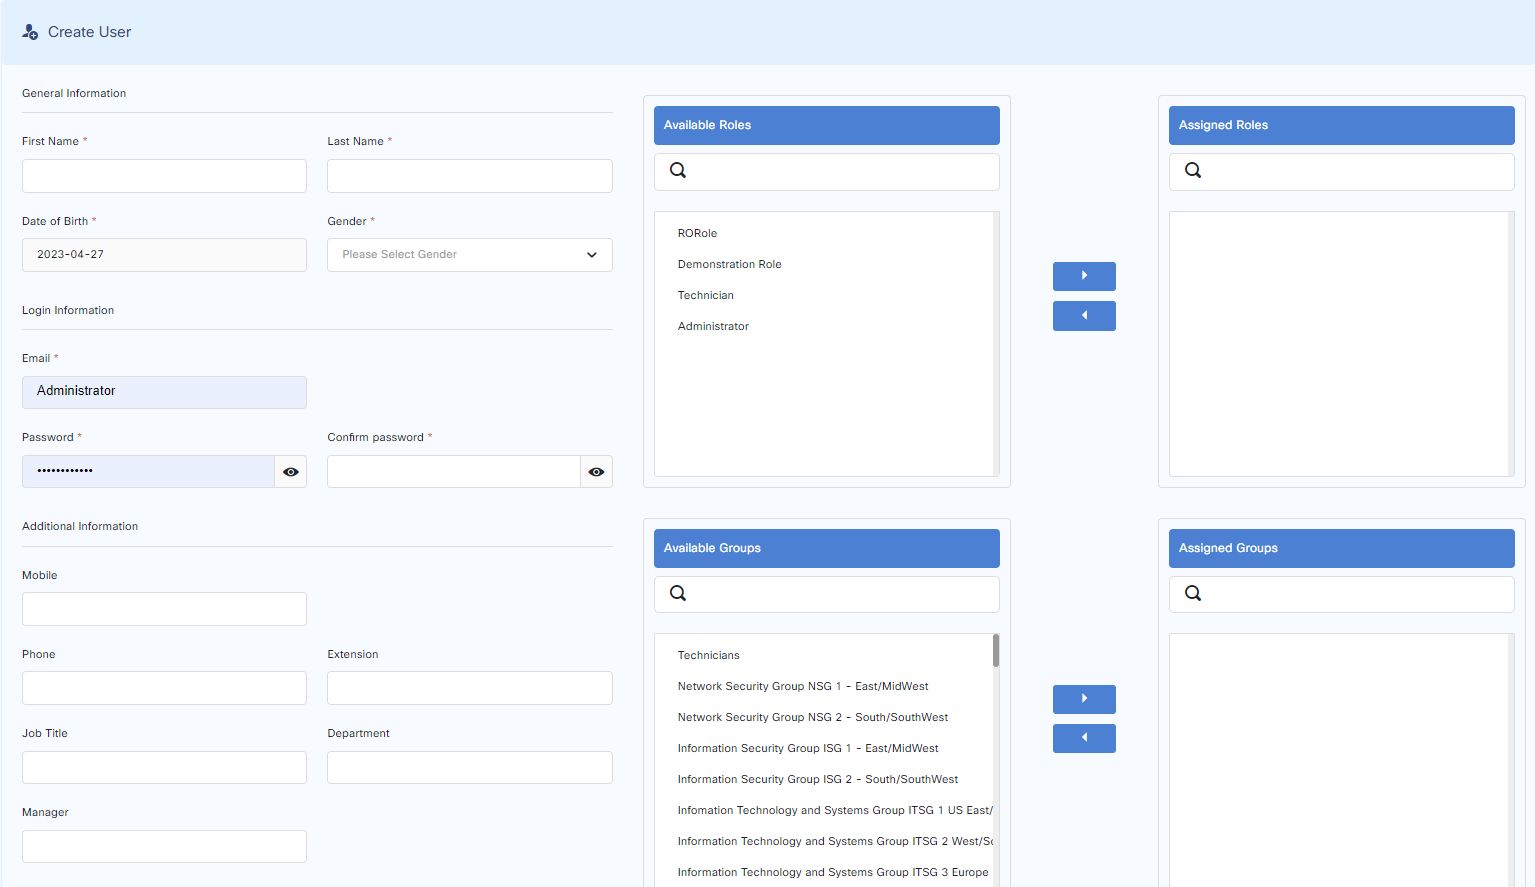Select Information Security Group ISG 2 South/SouthWest
This screenshot has height=887, width=1535.
point(818,779)
